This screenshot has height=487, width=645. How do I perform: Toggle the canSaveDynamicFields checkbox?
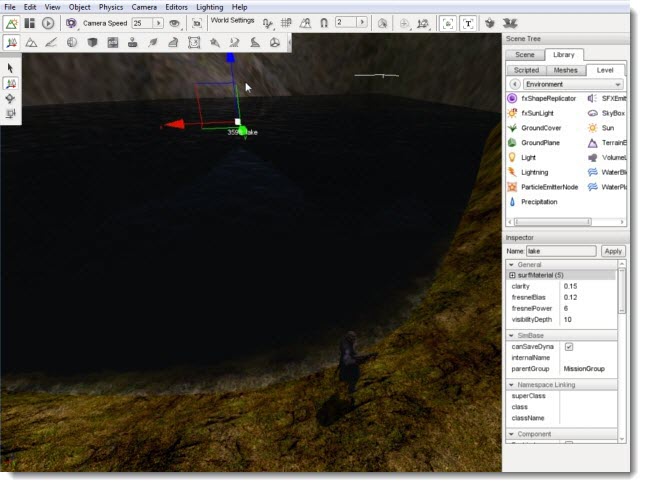click(568, 347)
